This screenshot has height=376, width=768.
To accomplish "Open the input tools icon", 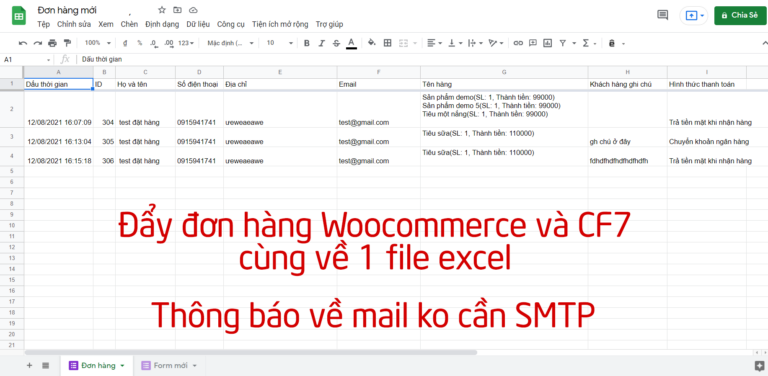I will coord(612,43).
